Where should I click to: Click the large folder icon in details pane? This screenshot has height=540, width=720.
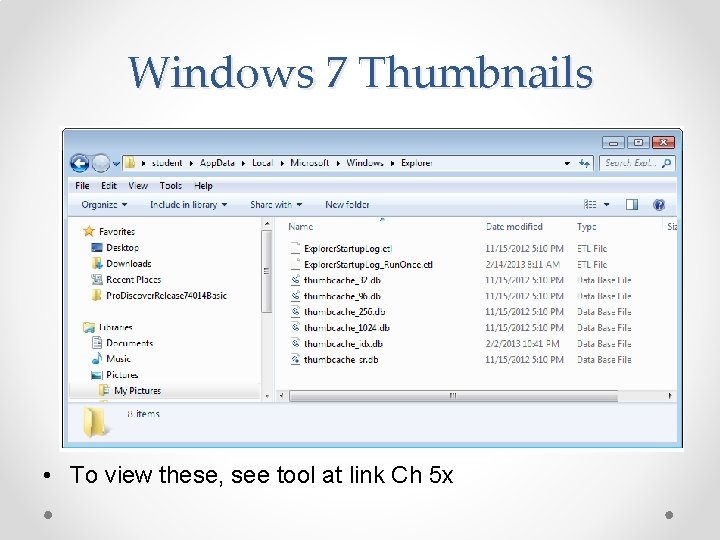95,422
